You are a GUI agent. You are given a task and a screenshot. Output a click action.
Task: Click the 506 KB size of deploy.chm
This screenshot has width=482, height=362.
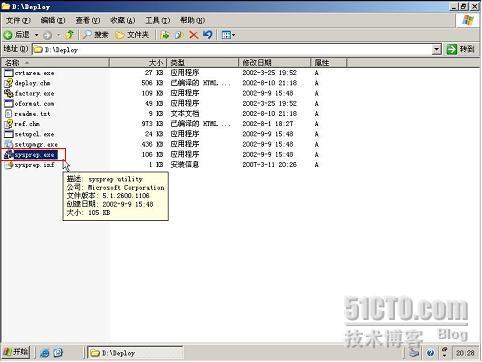pos(152,83)
